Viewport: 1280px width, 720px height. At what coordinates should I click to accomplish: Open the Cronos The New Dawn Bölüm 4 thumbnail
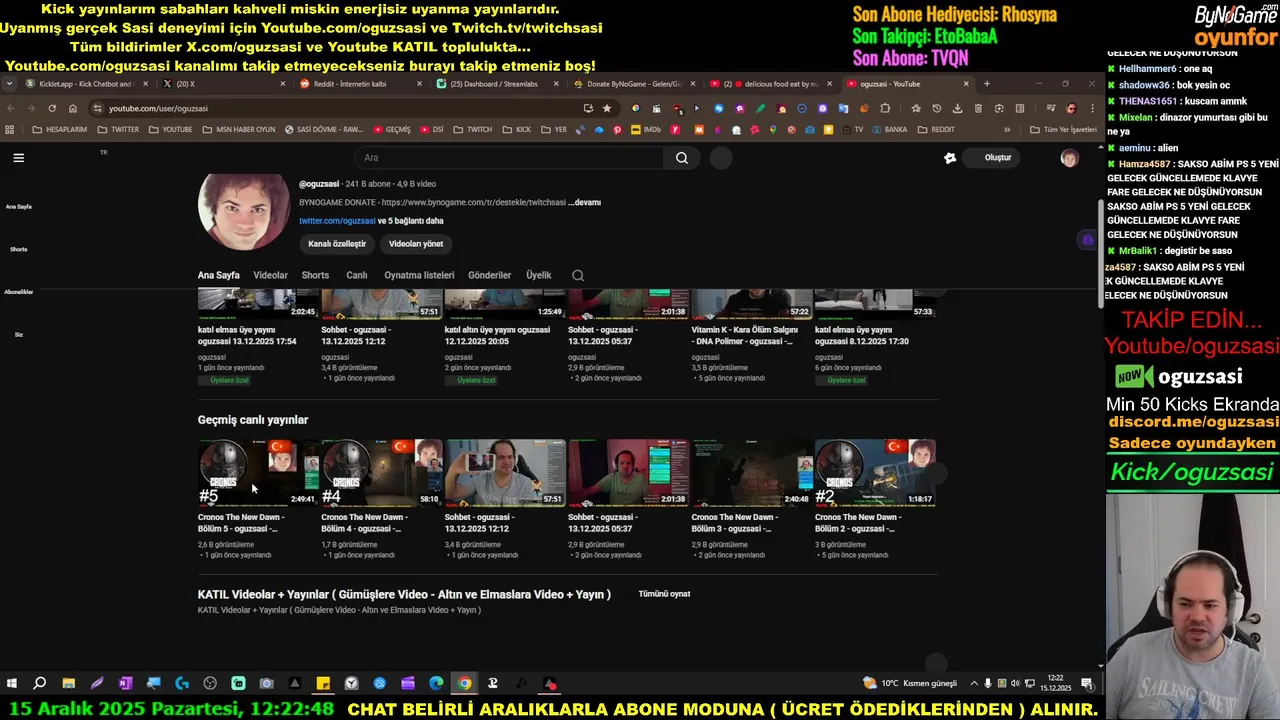pyautogui.click(x=381, y=472)
